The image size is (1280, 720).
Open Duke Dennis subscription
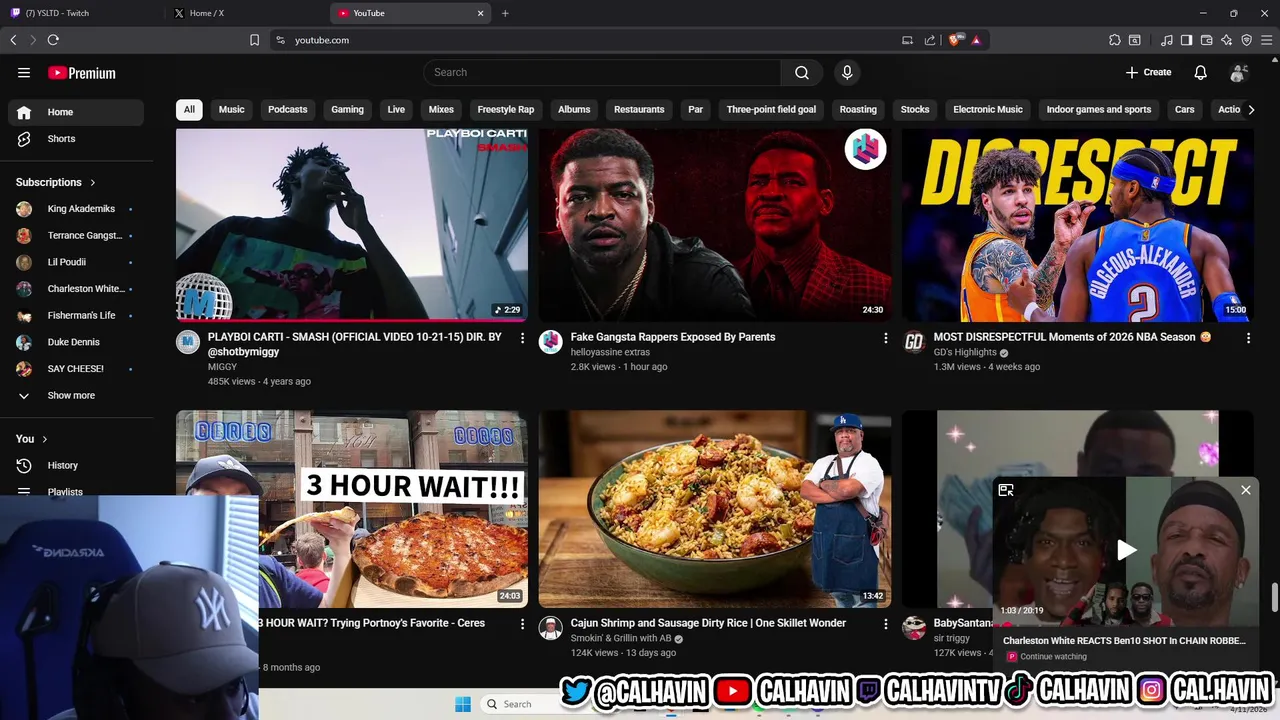(x=76, y=342)
